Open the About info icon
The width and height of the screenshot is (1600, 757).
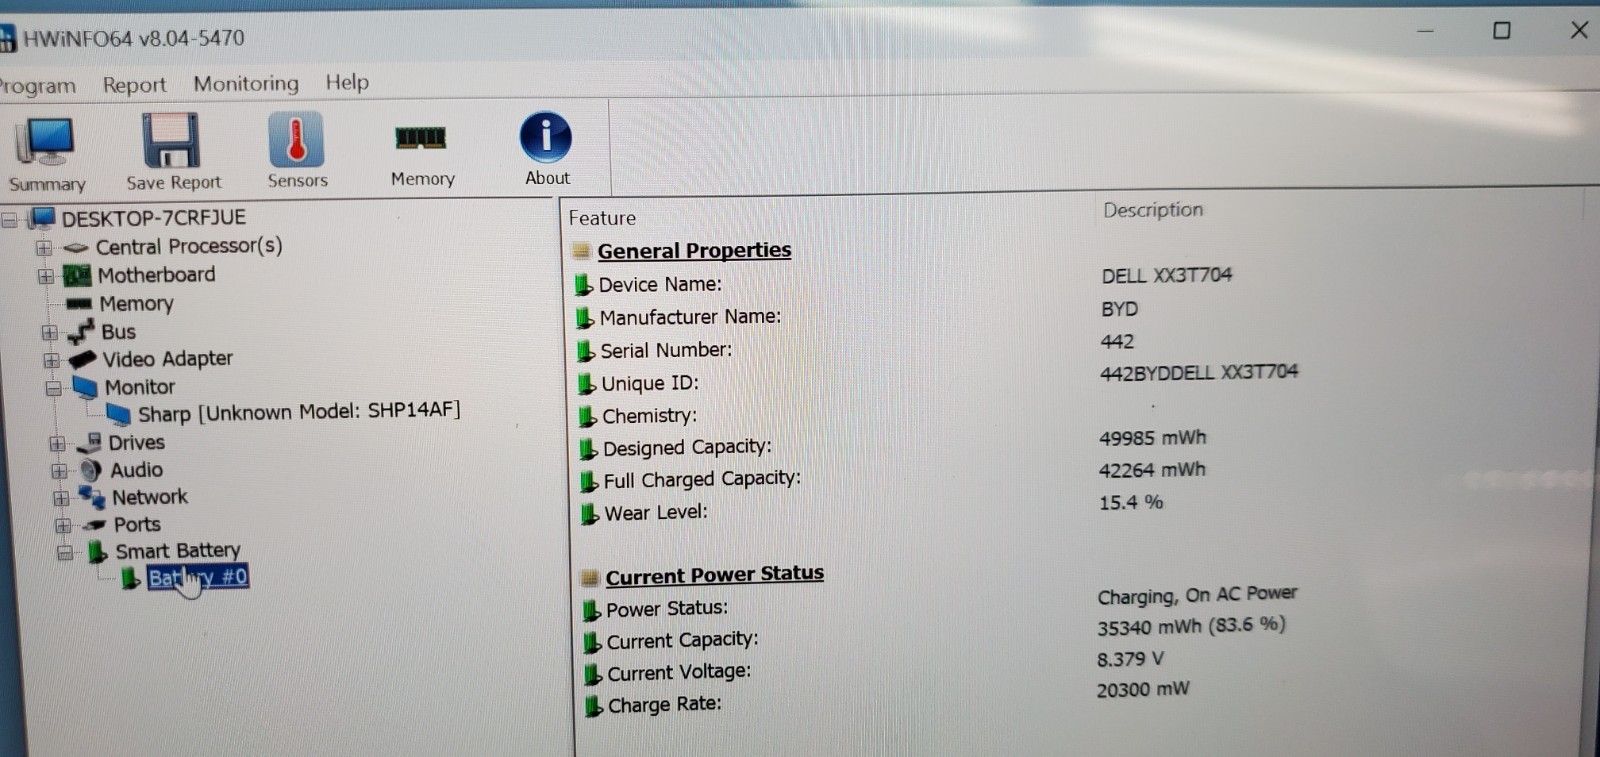point(546,137)
